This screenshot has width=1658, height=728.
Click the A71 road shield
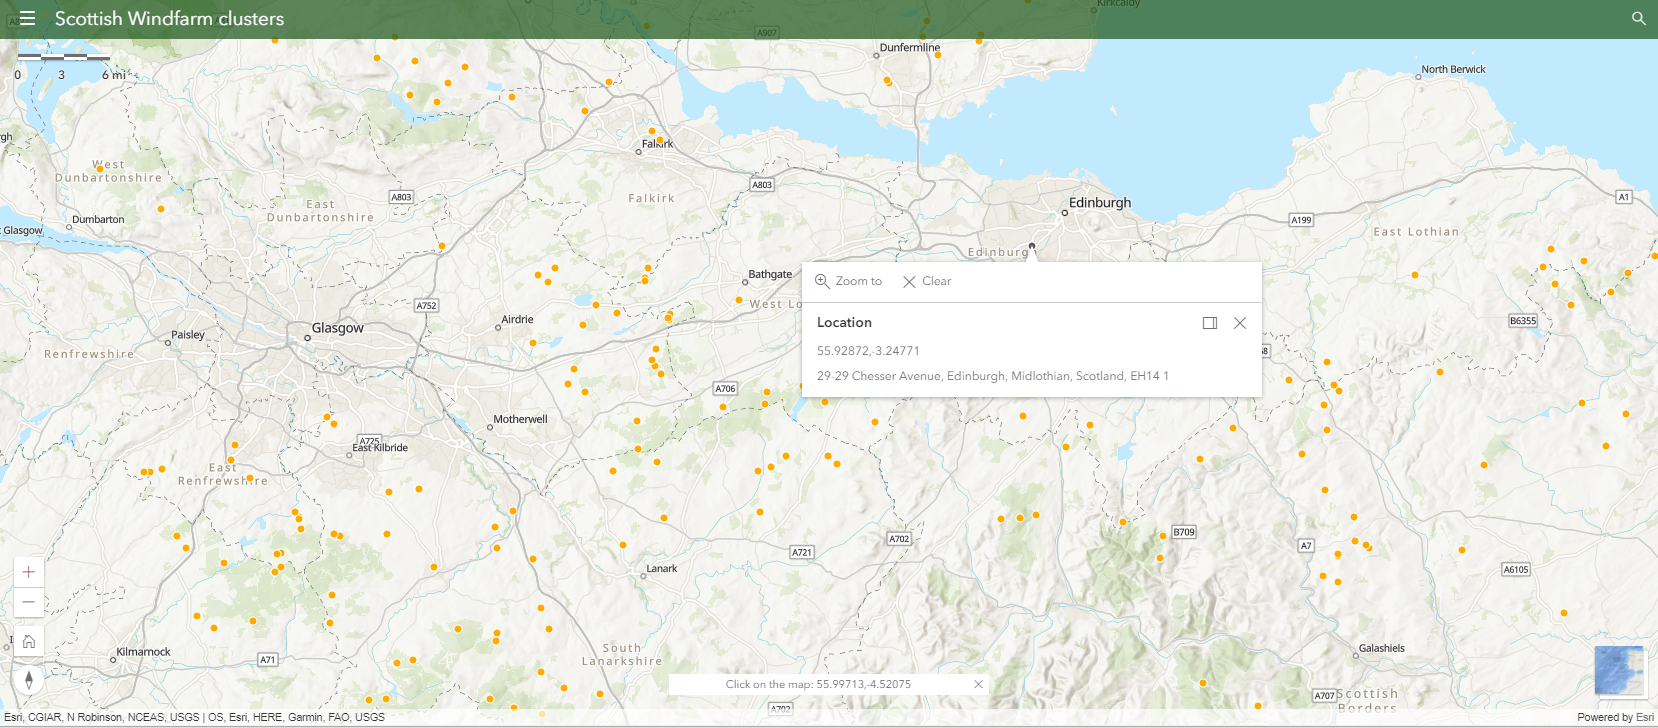click(268, 660)
